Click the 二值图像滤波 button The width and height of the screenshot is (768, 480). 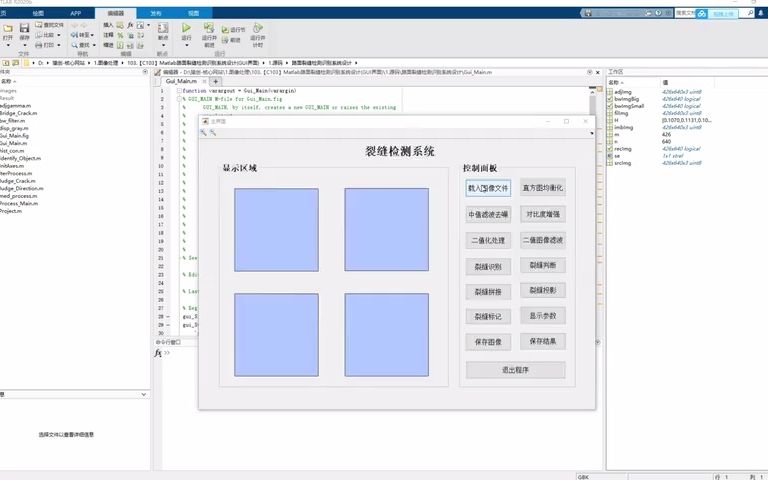(x=543, y=240)
